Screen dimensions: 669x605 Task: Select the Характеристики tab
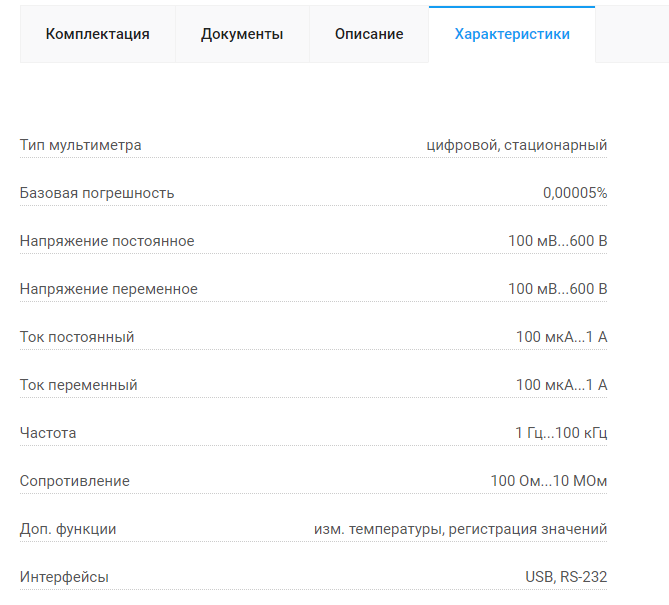pos(512,34)
